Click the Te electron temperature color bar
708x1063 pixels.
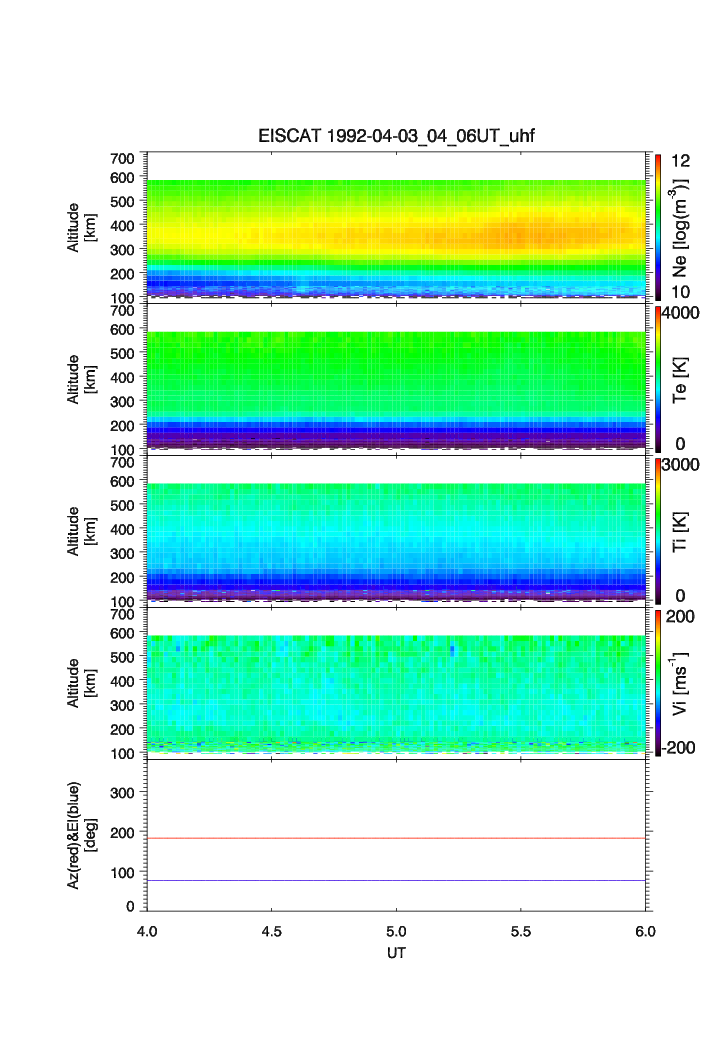pyautogui.click(x=658, y=379)
